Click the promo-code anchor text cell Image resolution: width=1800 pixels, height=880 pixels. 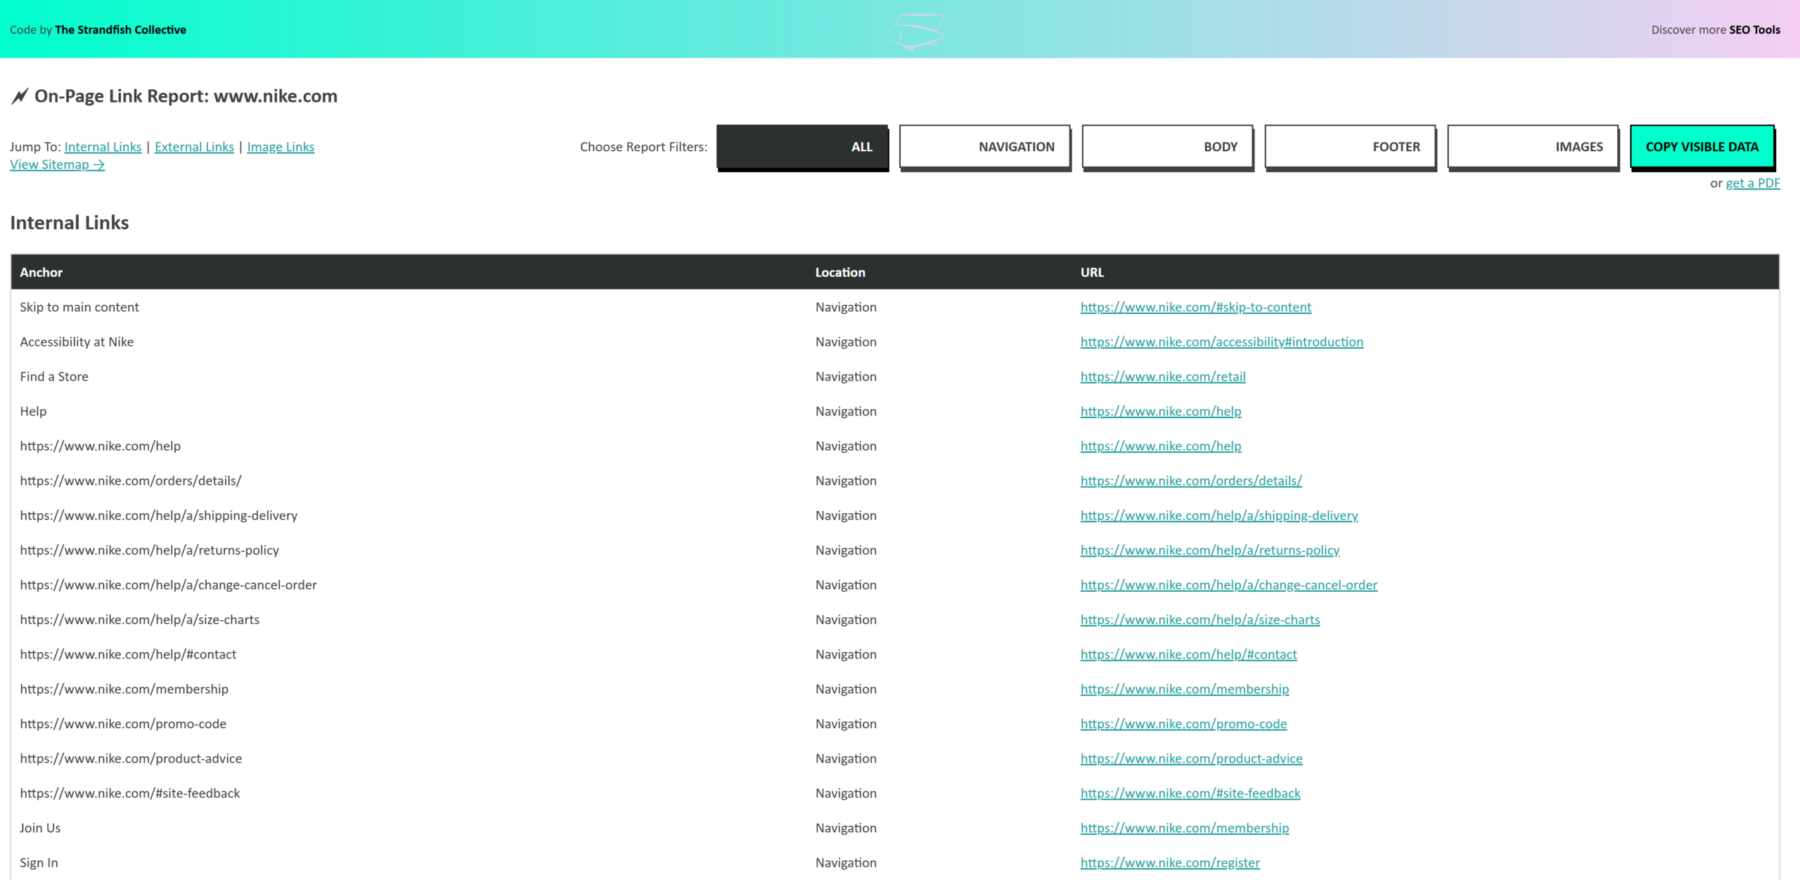point(123,724)
